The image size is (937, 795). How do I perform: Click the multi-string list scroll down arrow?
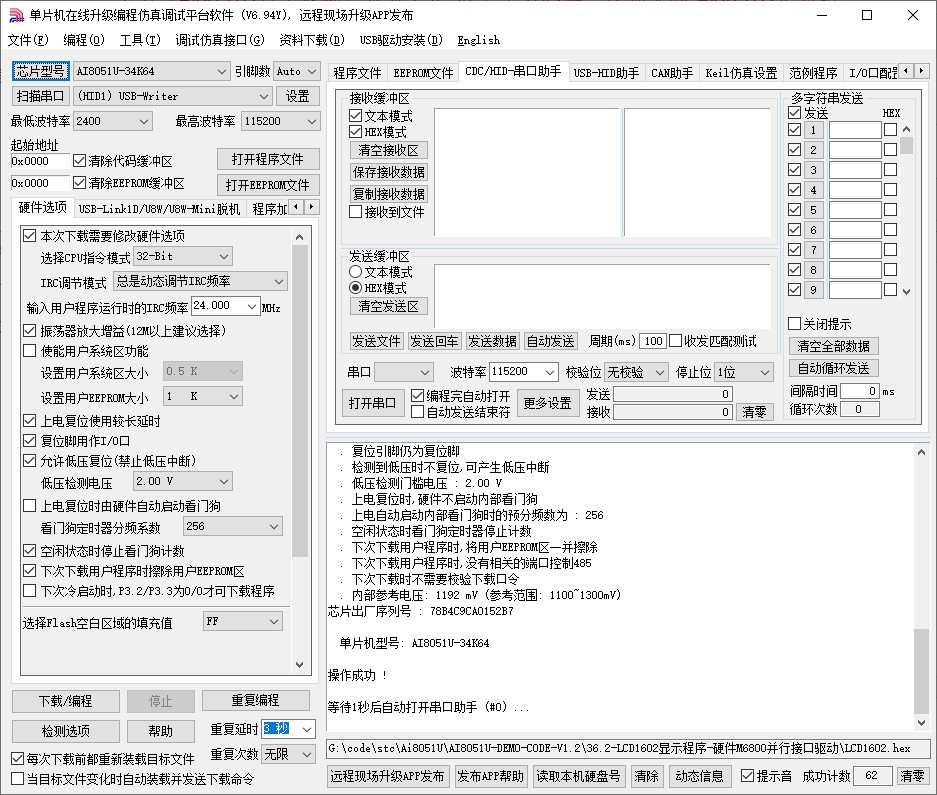pyautogui.click(x=907, y=292)
